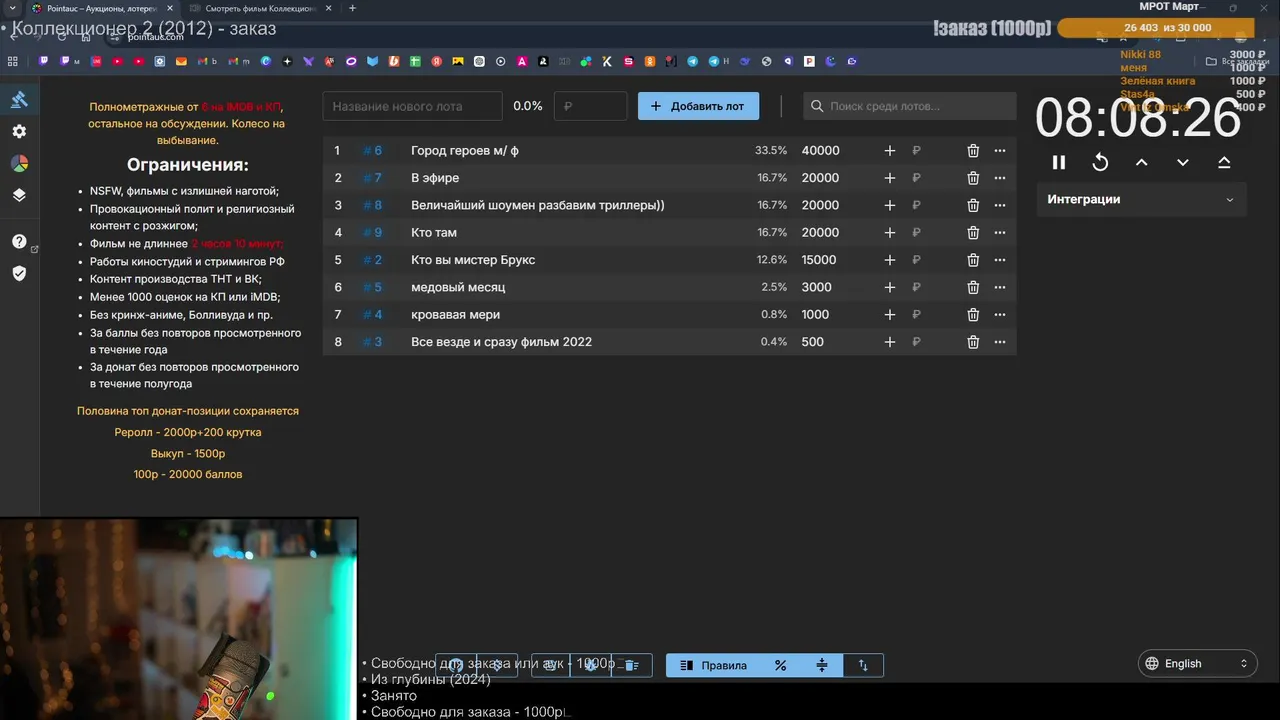Open the English language dropdown
The image size is (1280, 720).
1198,663
